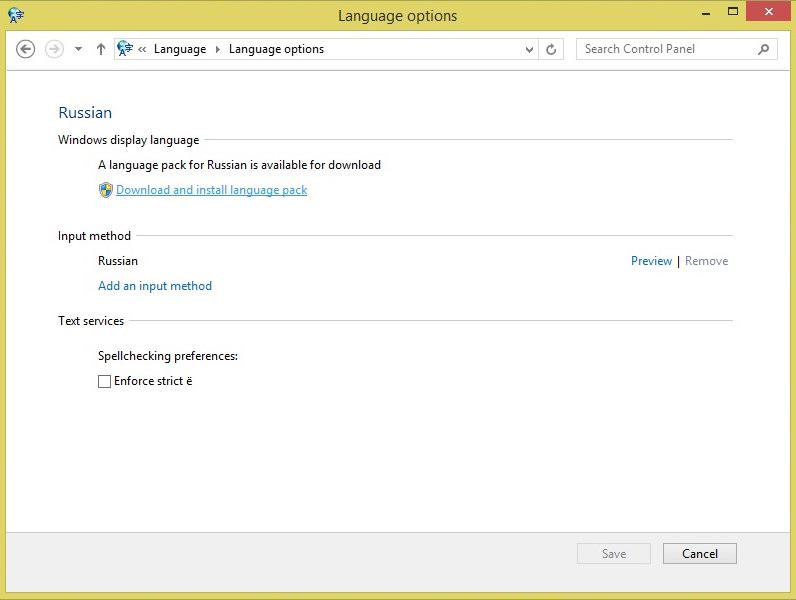Maximize the Language options window
Image resolution: width=796 pixels, height=600 pixels.
733,12
